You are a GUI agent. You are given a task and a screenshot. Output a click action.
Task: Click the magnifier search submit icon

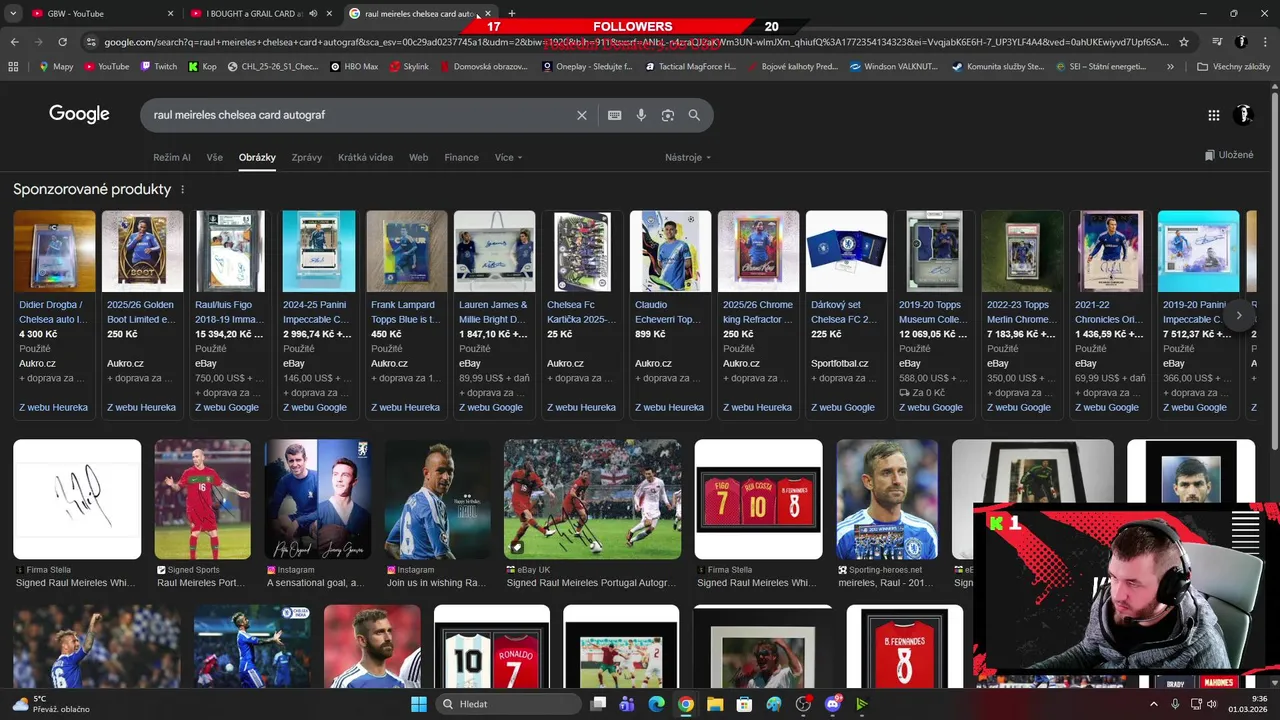pos(694,115)
